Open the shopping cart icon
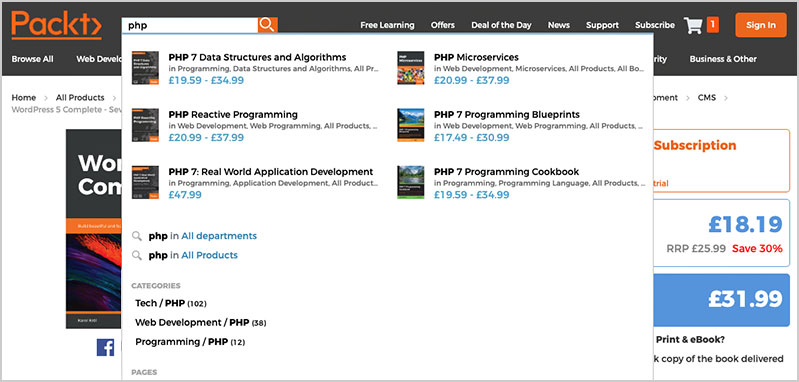Viewport: 799px width, 382px height. tap(693, 25)
